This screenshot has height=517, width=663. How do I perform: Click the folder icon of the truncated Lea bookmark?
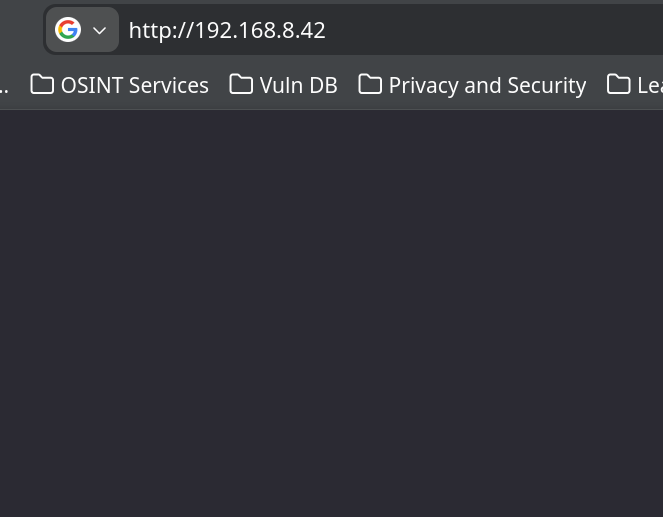click(619, 85)
